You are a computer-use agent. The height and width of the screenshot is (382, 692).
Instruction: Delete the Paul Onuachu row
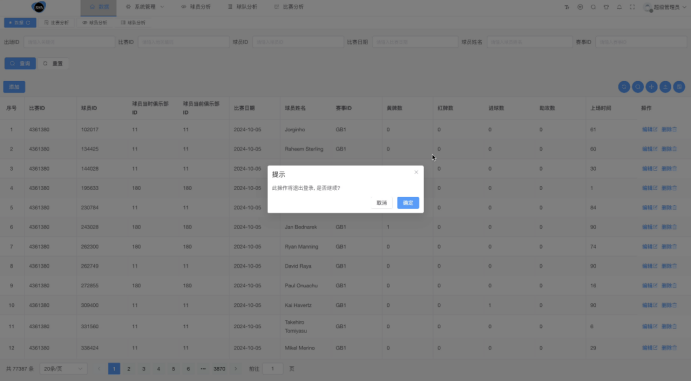[669, 286]
